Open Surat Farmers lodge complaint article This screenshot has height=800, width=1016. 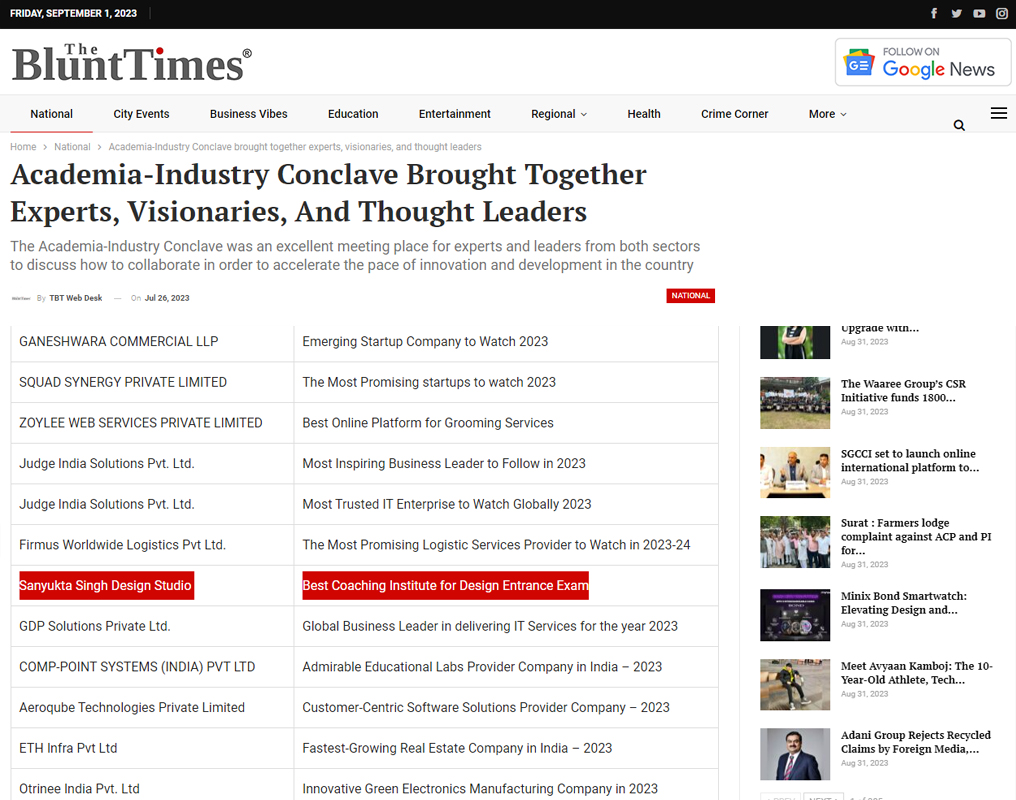[x=916, y=536]
